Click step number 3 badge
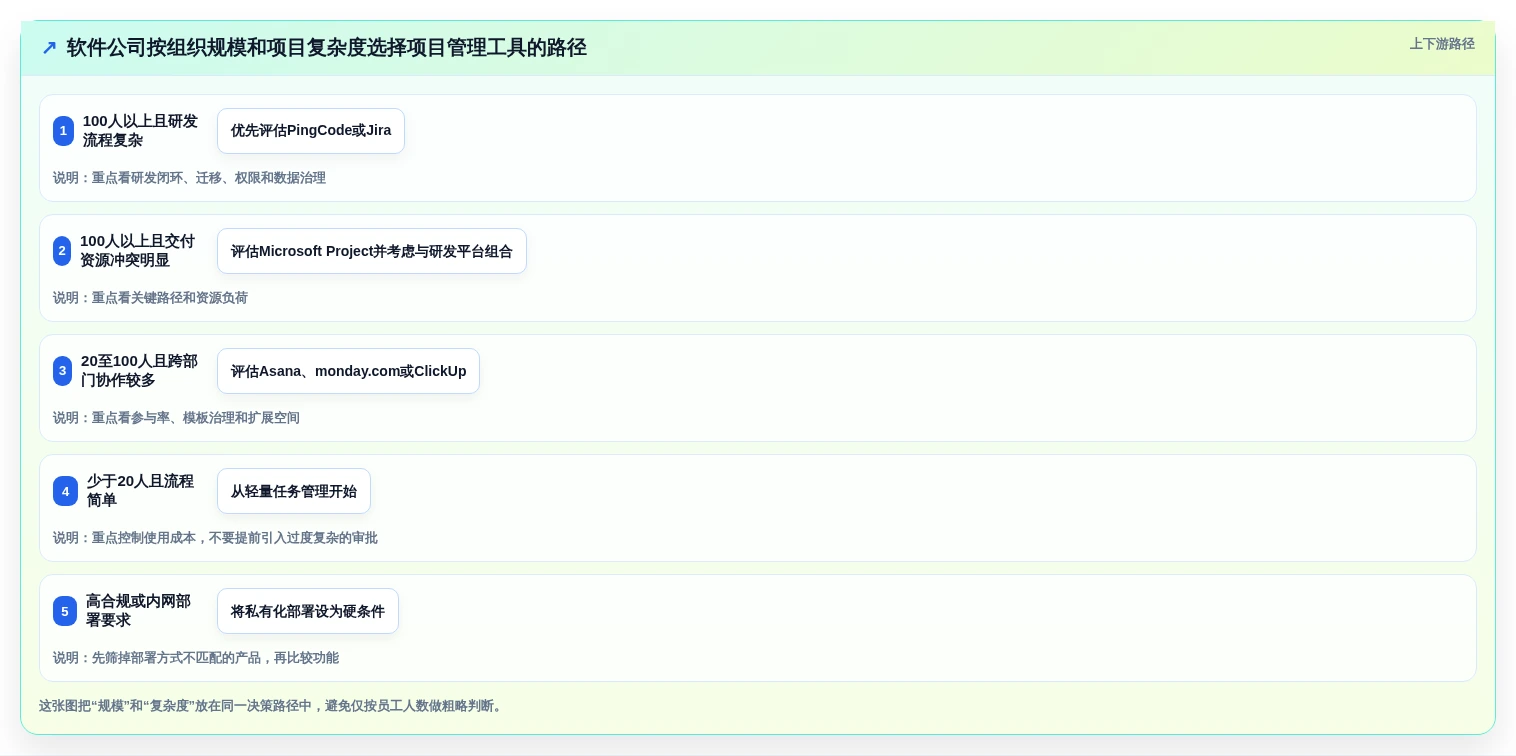1516x756 pixels. point(62,371)
